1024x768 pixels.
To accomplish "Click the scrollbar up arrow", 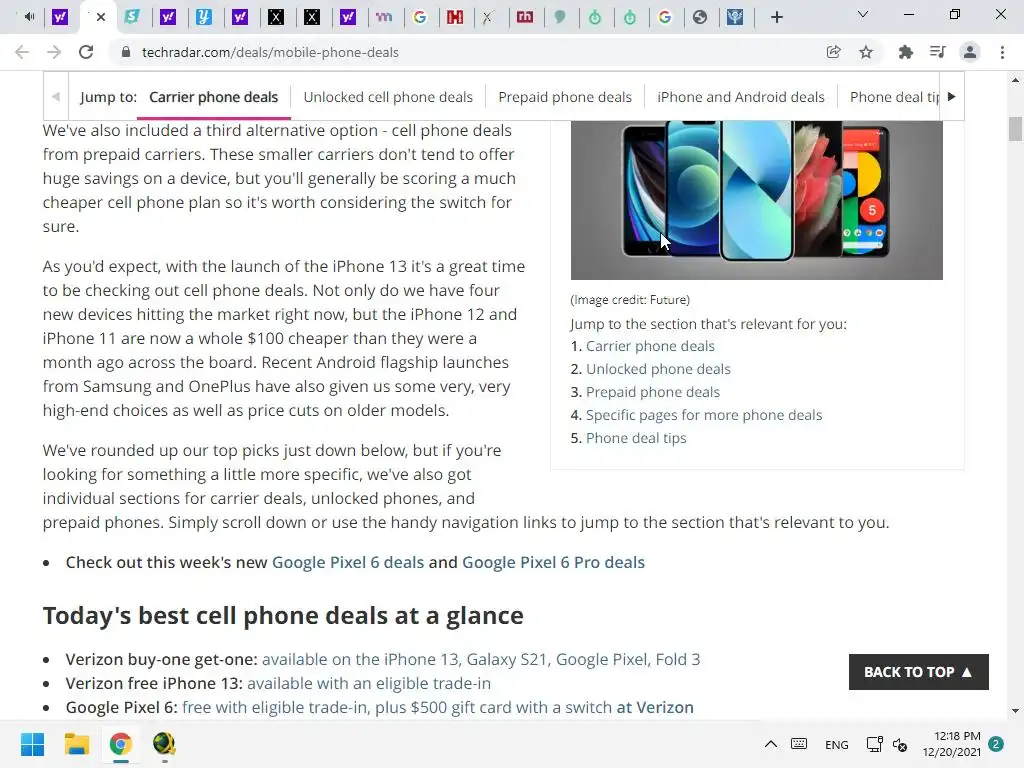I will point(1015,80).
